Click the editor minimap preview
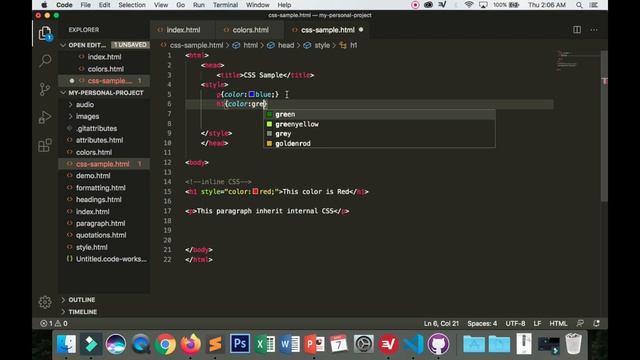Viewport: 640px width, 360px height. point(567,60)
